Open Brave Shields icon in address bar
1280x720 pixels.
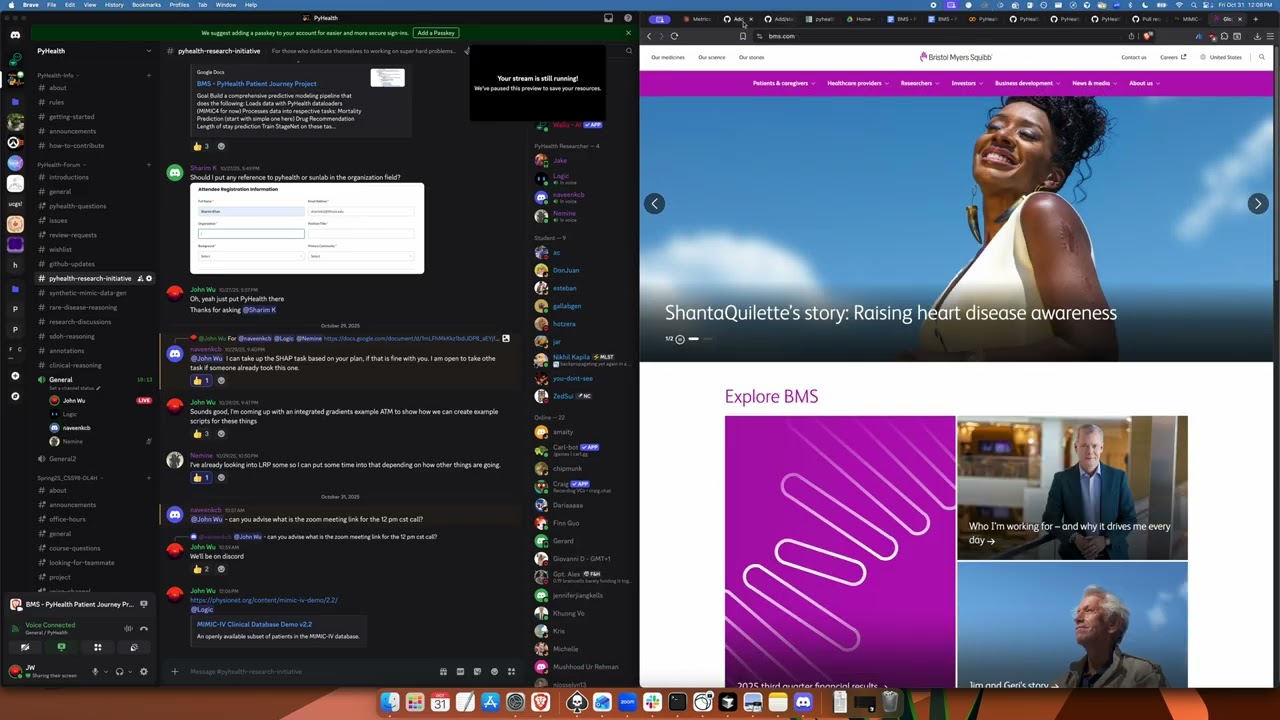[1149, 36]
